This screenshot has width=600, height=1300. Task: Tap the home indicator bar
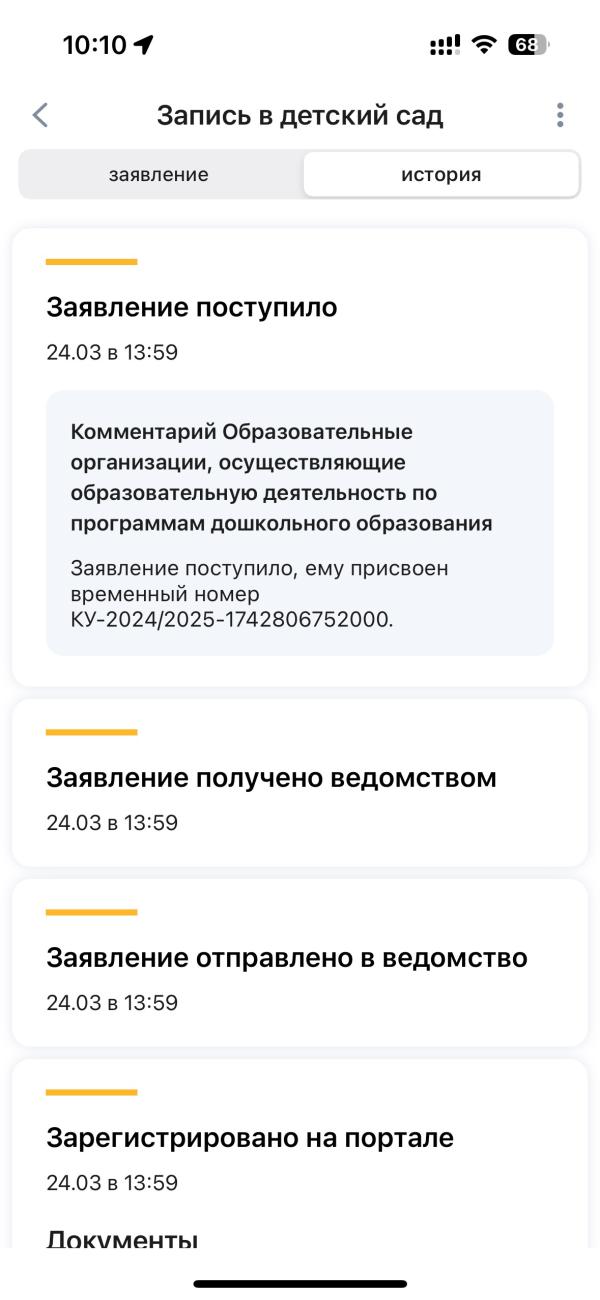pos(300,1283)
